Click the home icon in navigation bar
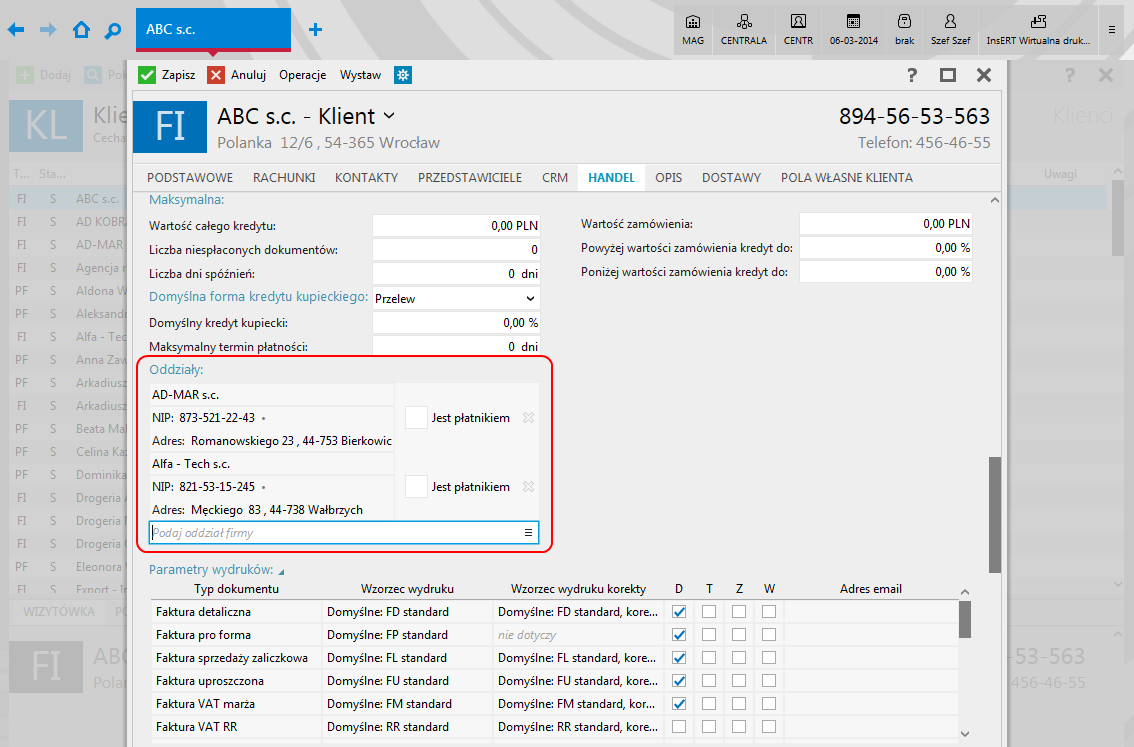Viewport: 1134px width, 747px height. pos(81,30)
